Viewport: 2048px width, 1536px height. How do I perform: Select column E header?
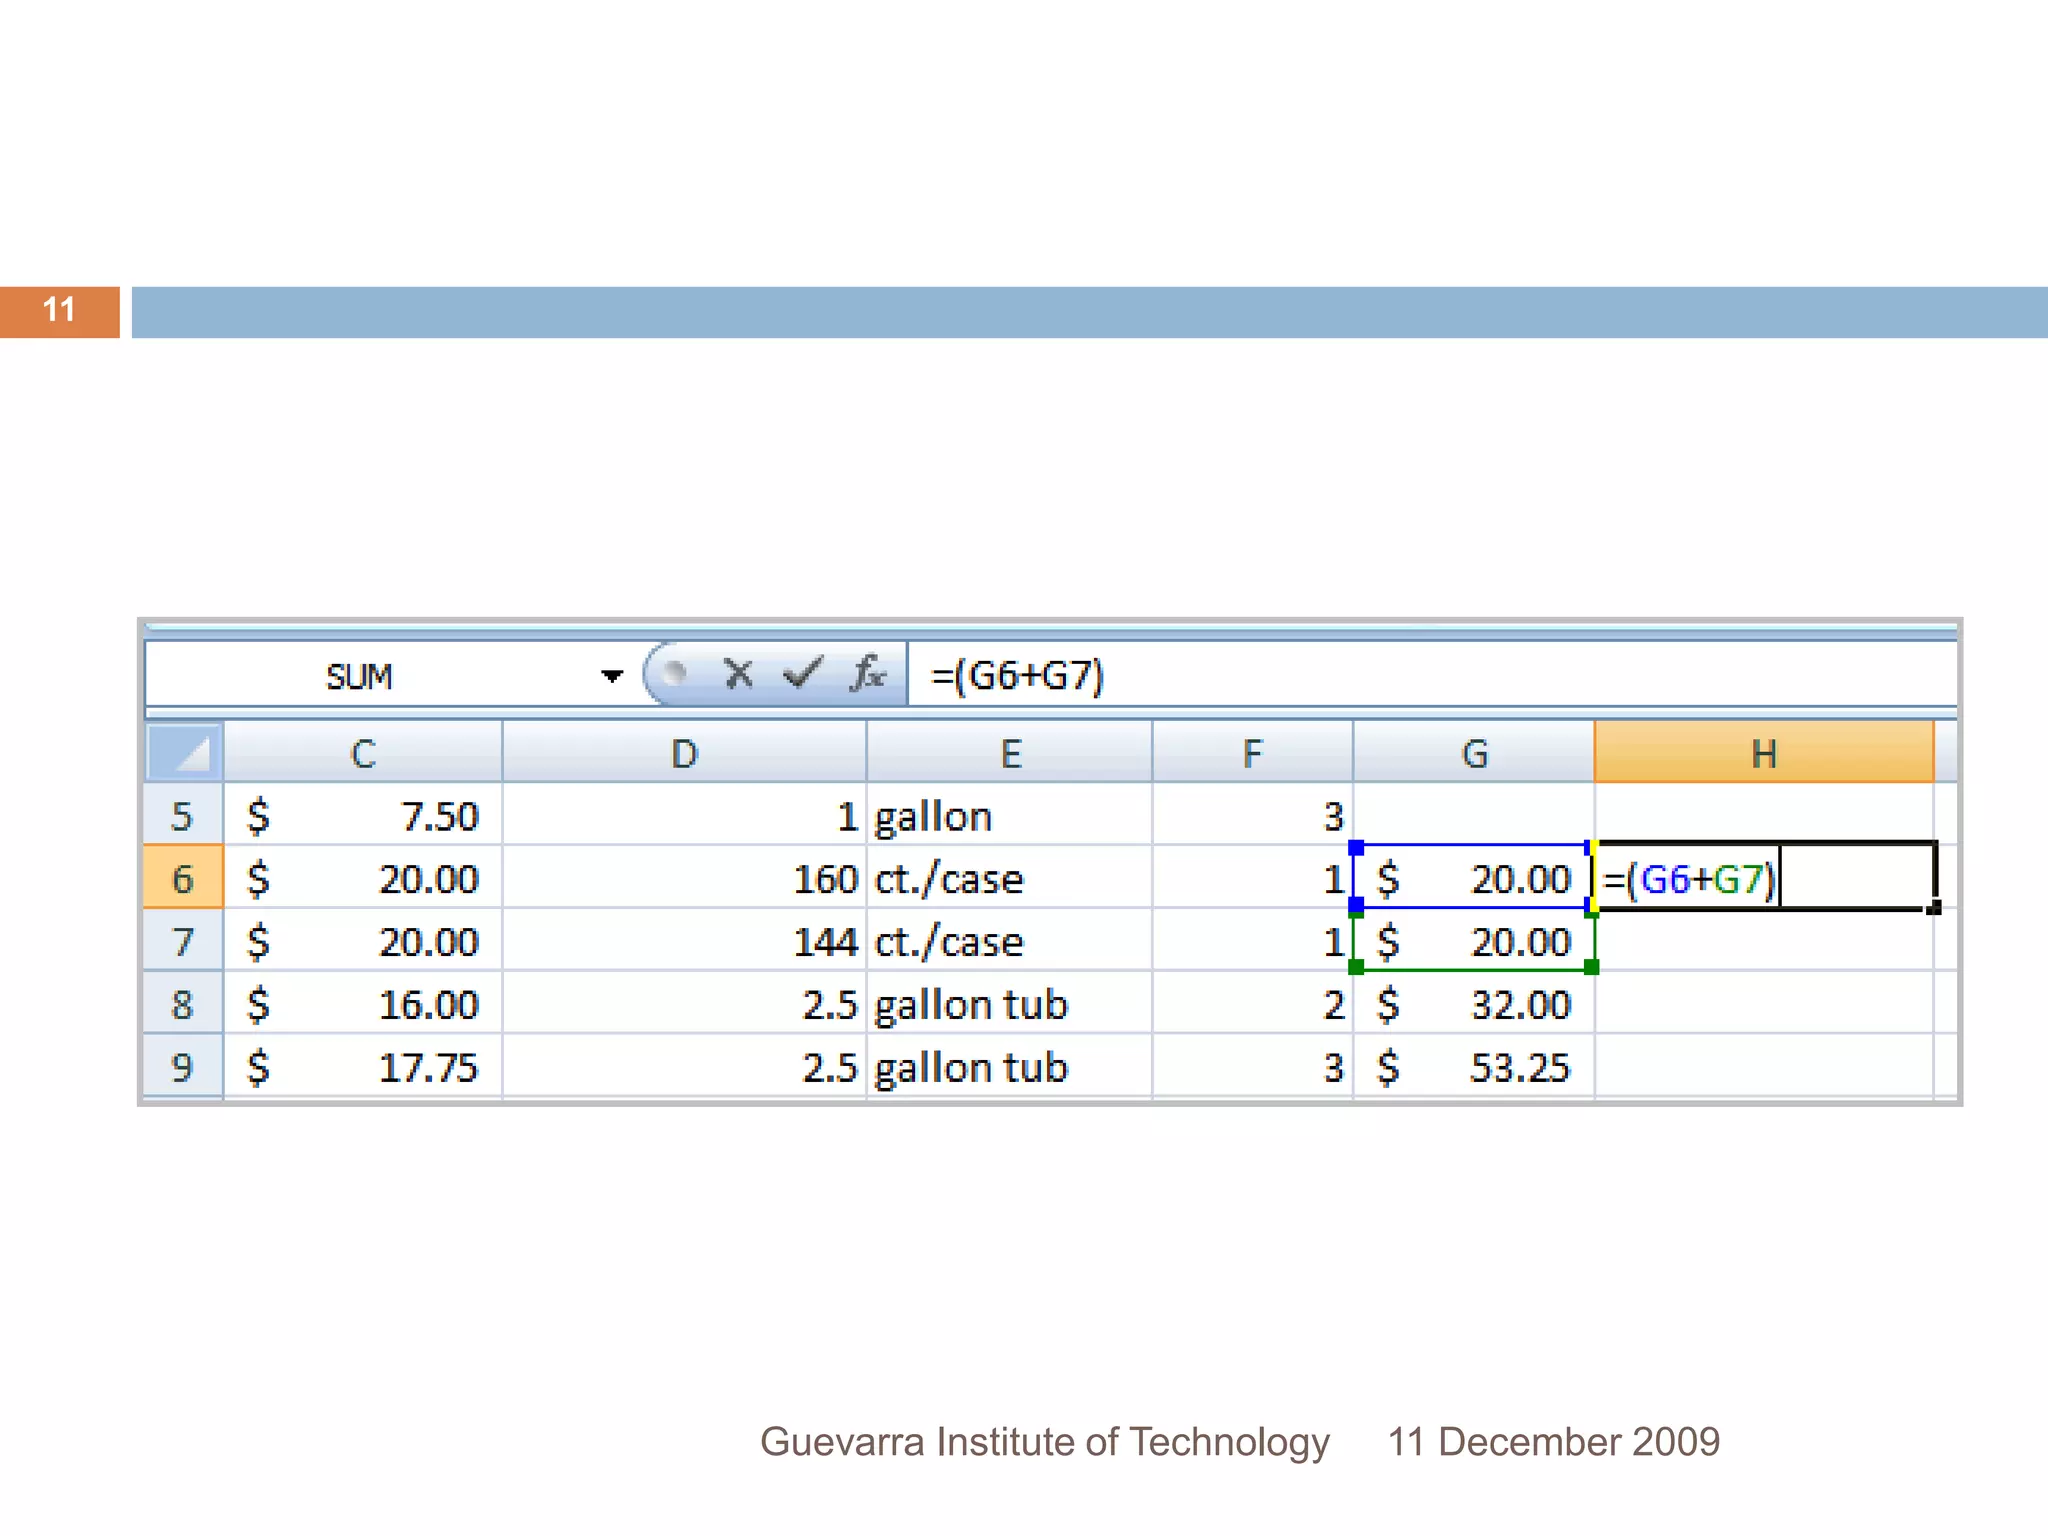(1010, 753)
